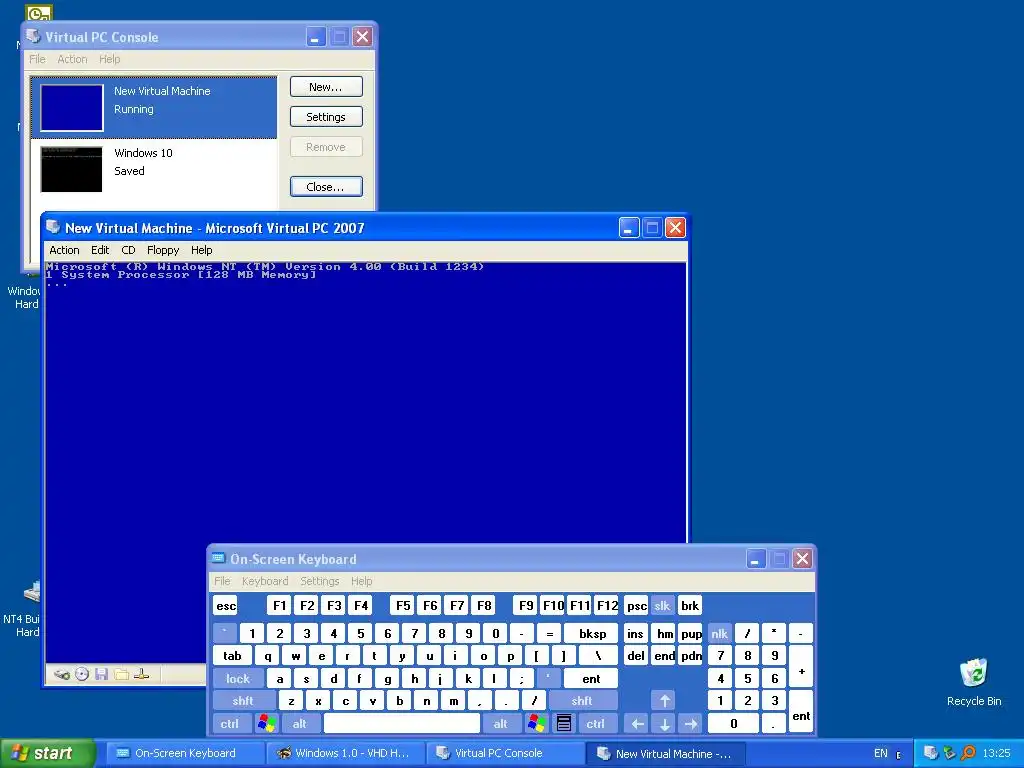Click the Close... button in Virtual PC Console
The image size is (1024, 768).
click(x=326, y=187)
